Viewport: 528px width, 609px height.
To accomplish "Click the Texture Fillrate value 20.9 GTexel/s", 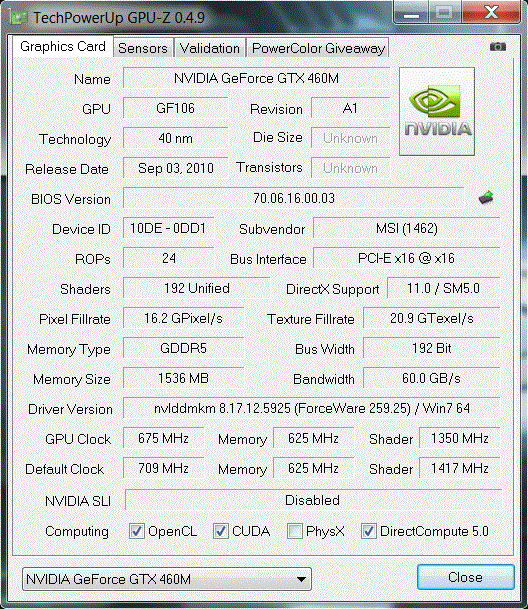I will (x=432, y=318).
